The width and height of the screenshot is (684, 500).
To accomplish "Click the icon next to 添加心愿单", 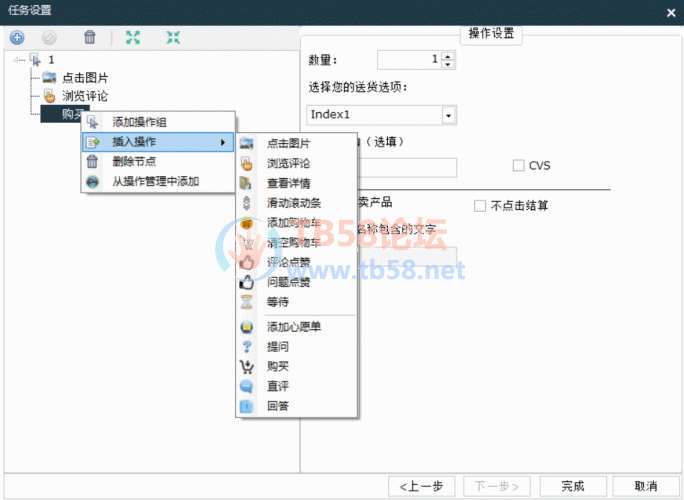I will [x=247, y=327].
